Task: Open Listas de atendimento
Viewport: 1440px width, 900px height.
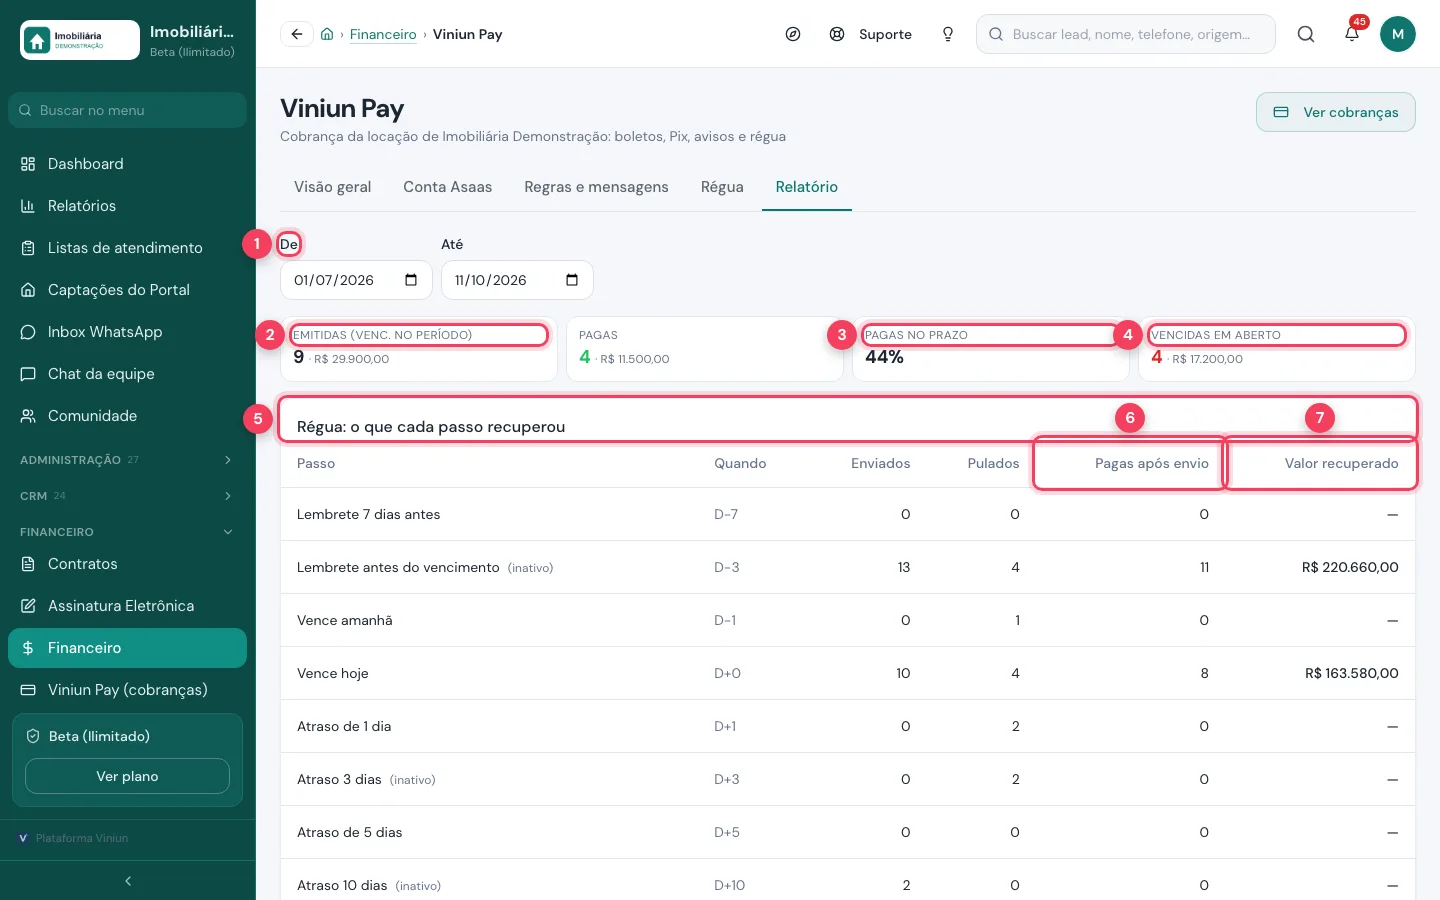Action: point(128,248)
